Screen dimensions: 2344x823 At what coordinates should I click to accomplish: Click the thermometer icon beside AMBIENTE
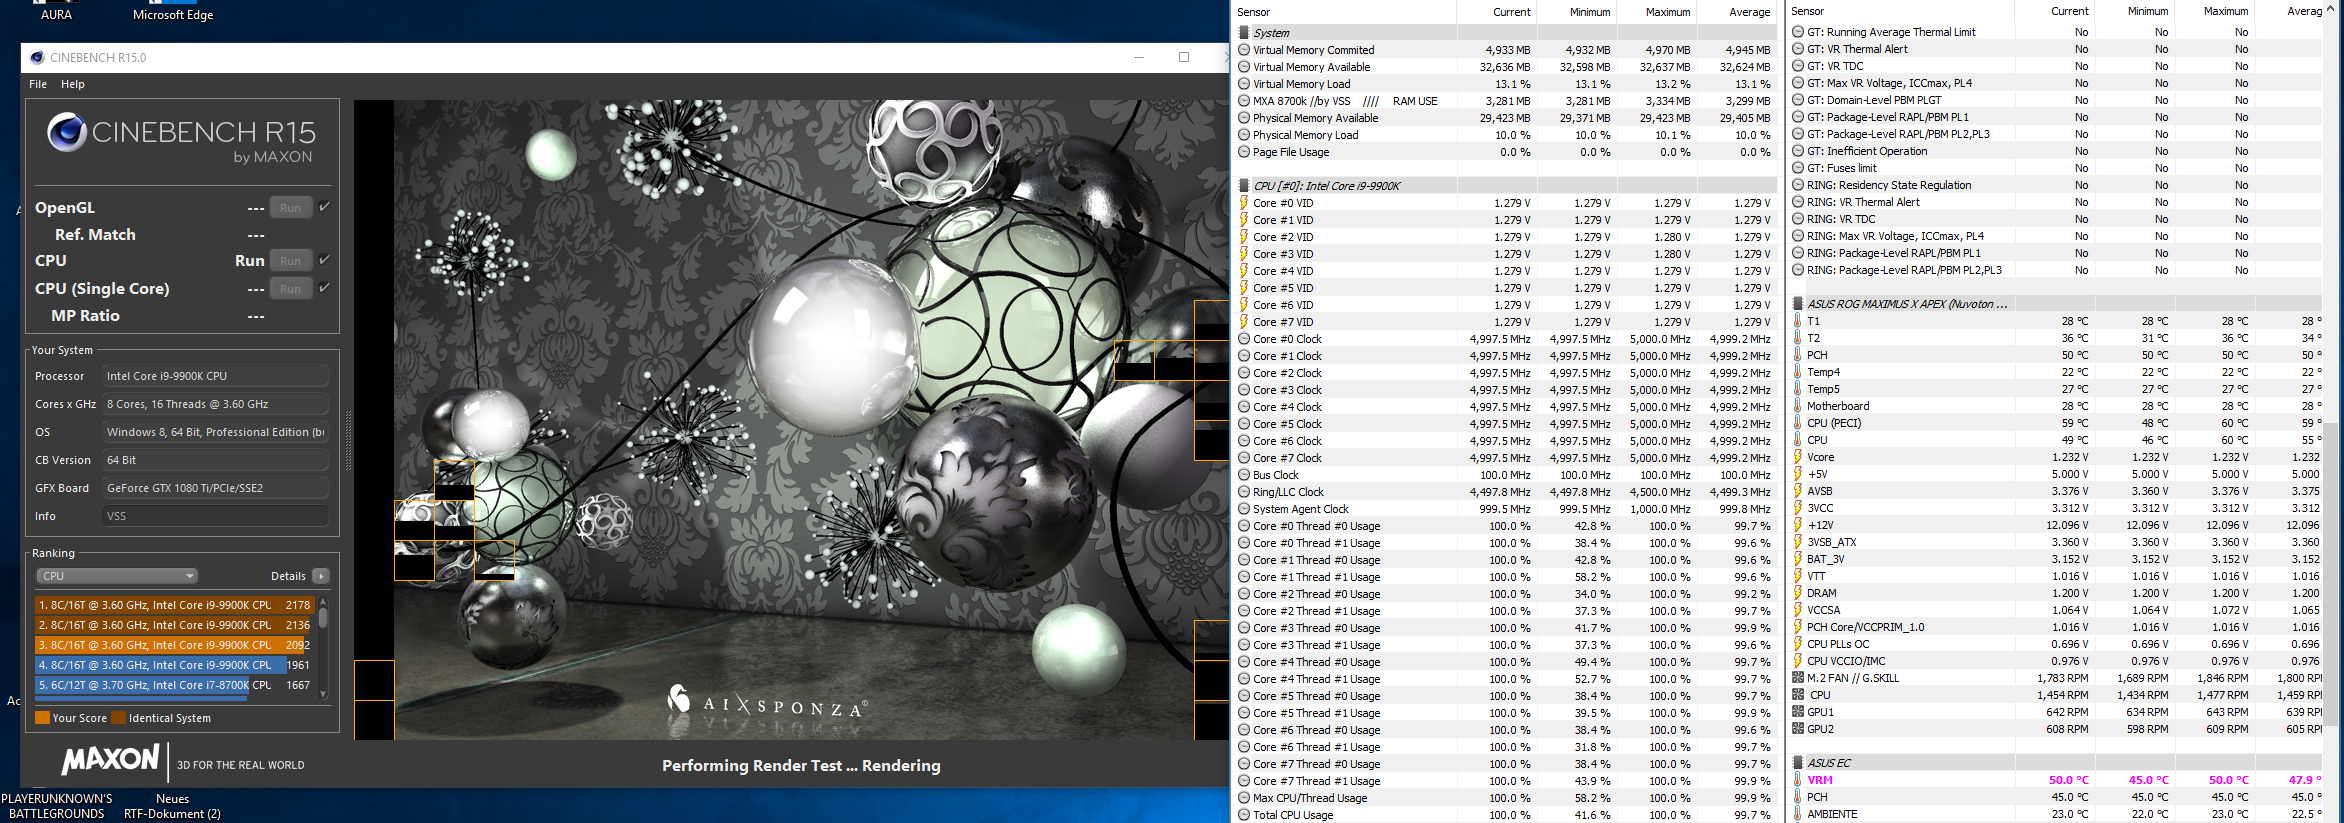coord(1798,814)
